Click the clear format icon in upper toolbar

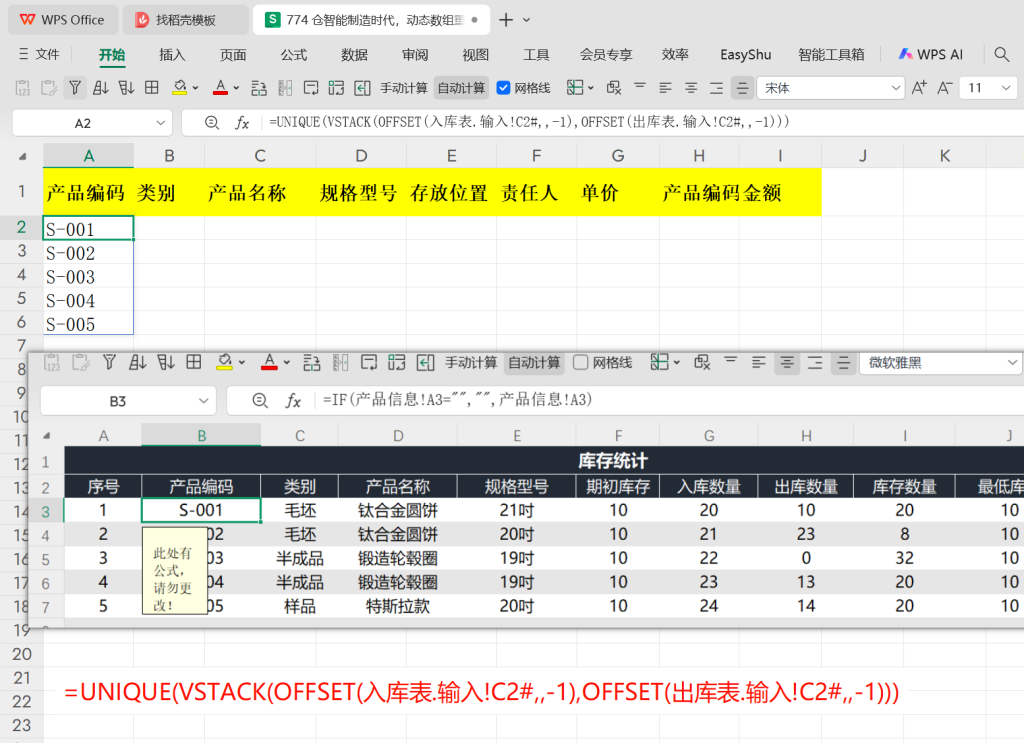coord(614,87)
